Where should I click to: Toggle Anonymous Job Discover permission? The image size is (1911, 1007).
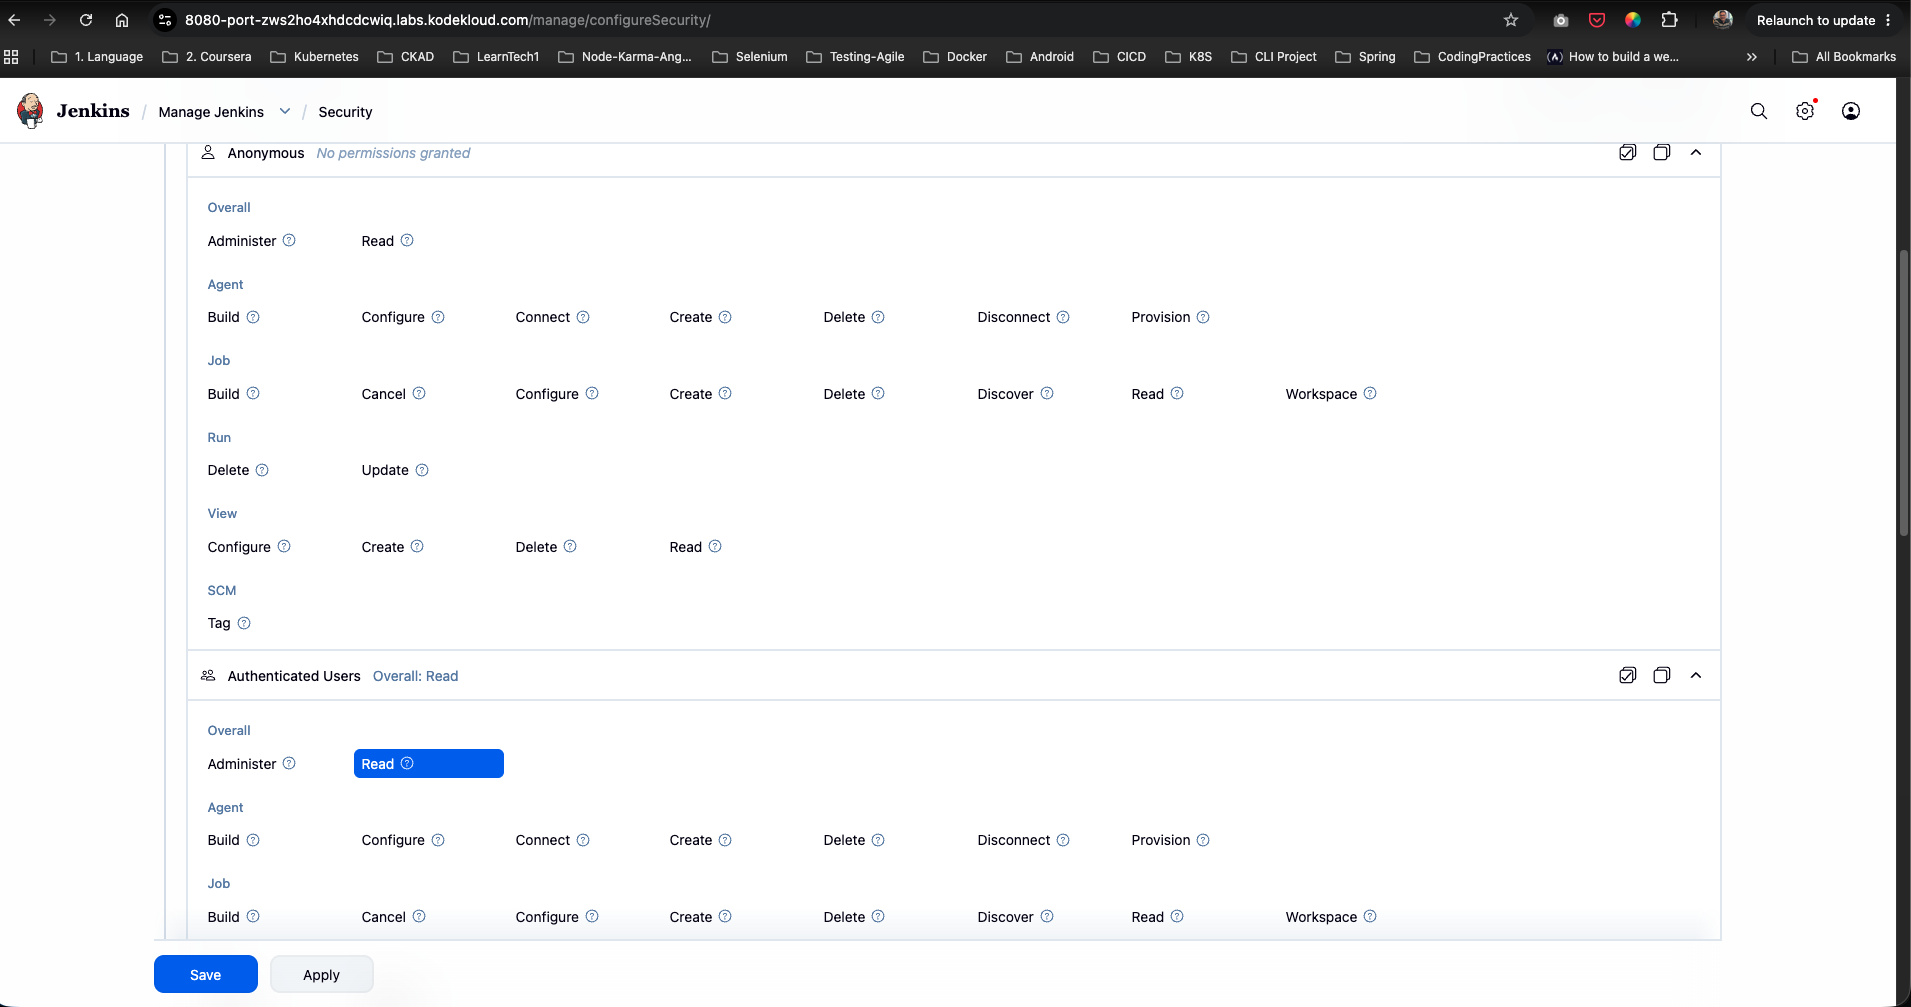click(x=1005, y=394)
